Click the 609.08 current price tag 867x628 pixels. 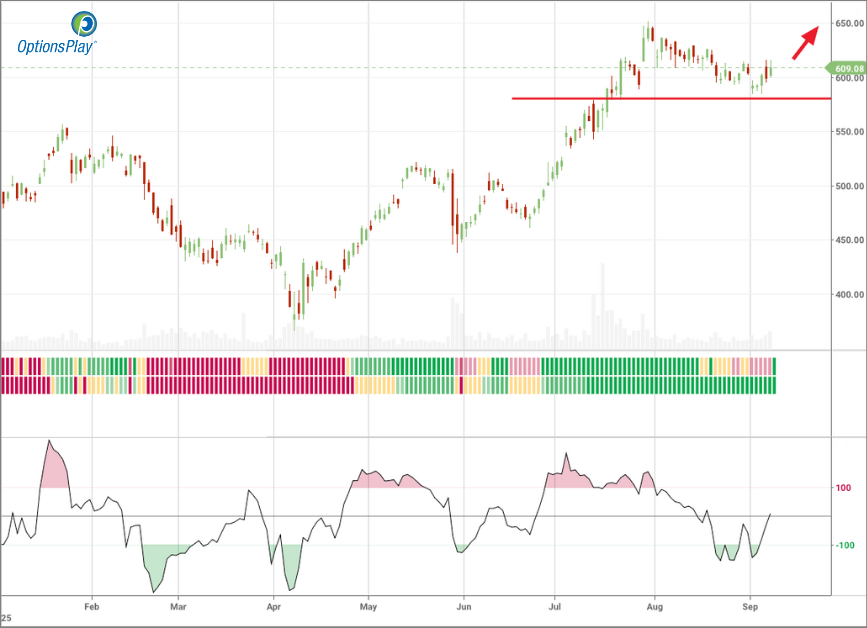click(845, 69)
